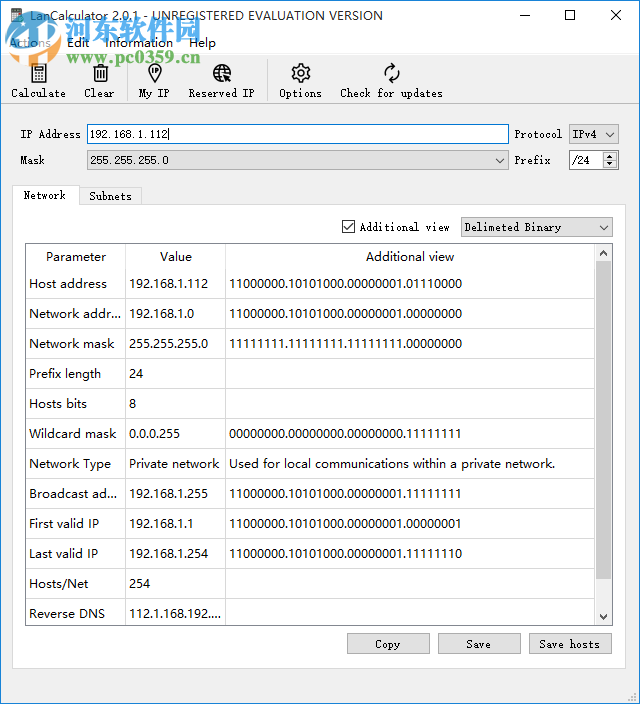This screenshot has height=704, width=640.
Task: Click the Value column header
Action: tap(176, 257)
